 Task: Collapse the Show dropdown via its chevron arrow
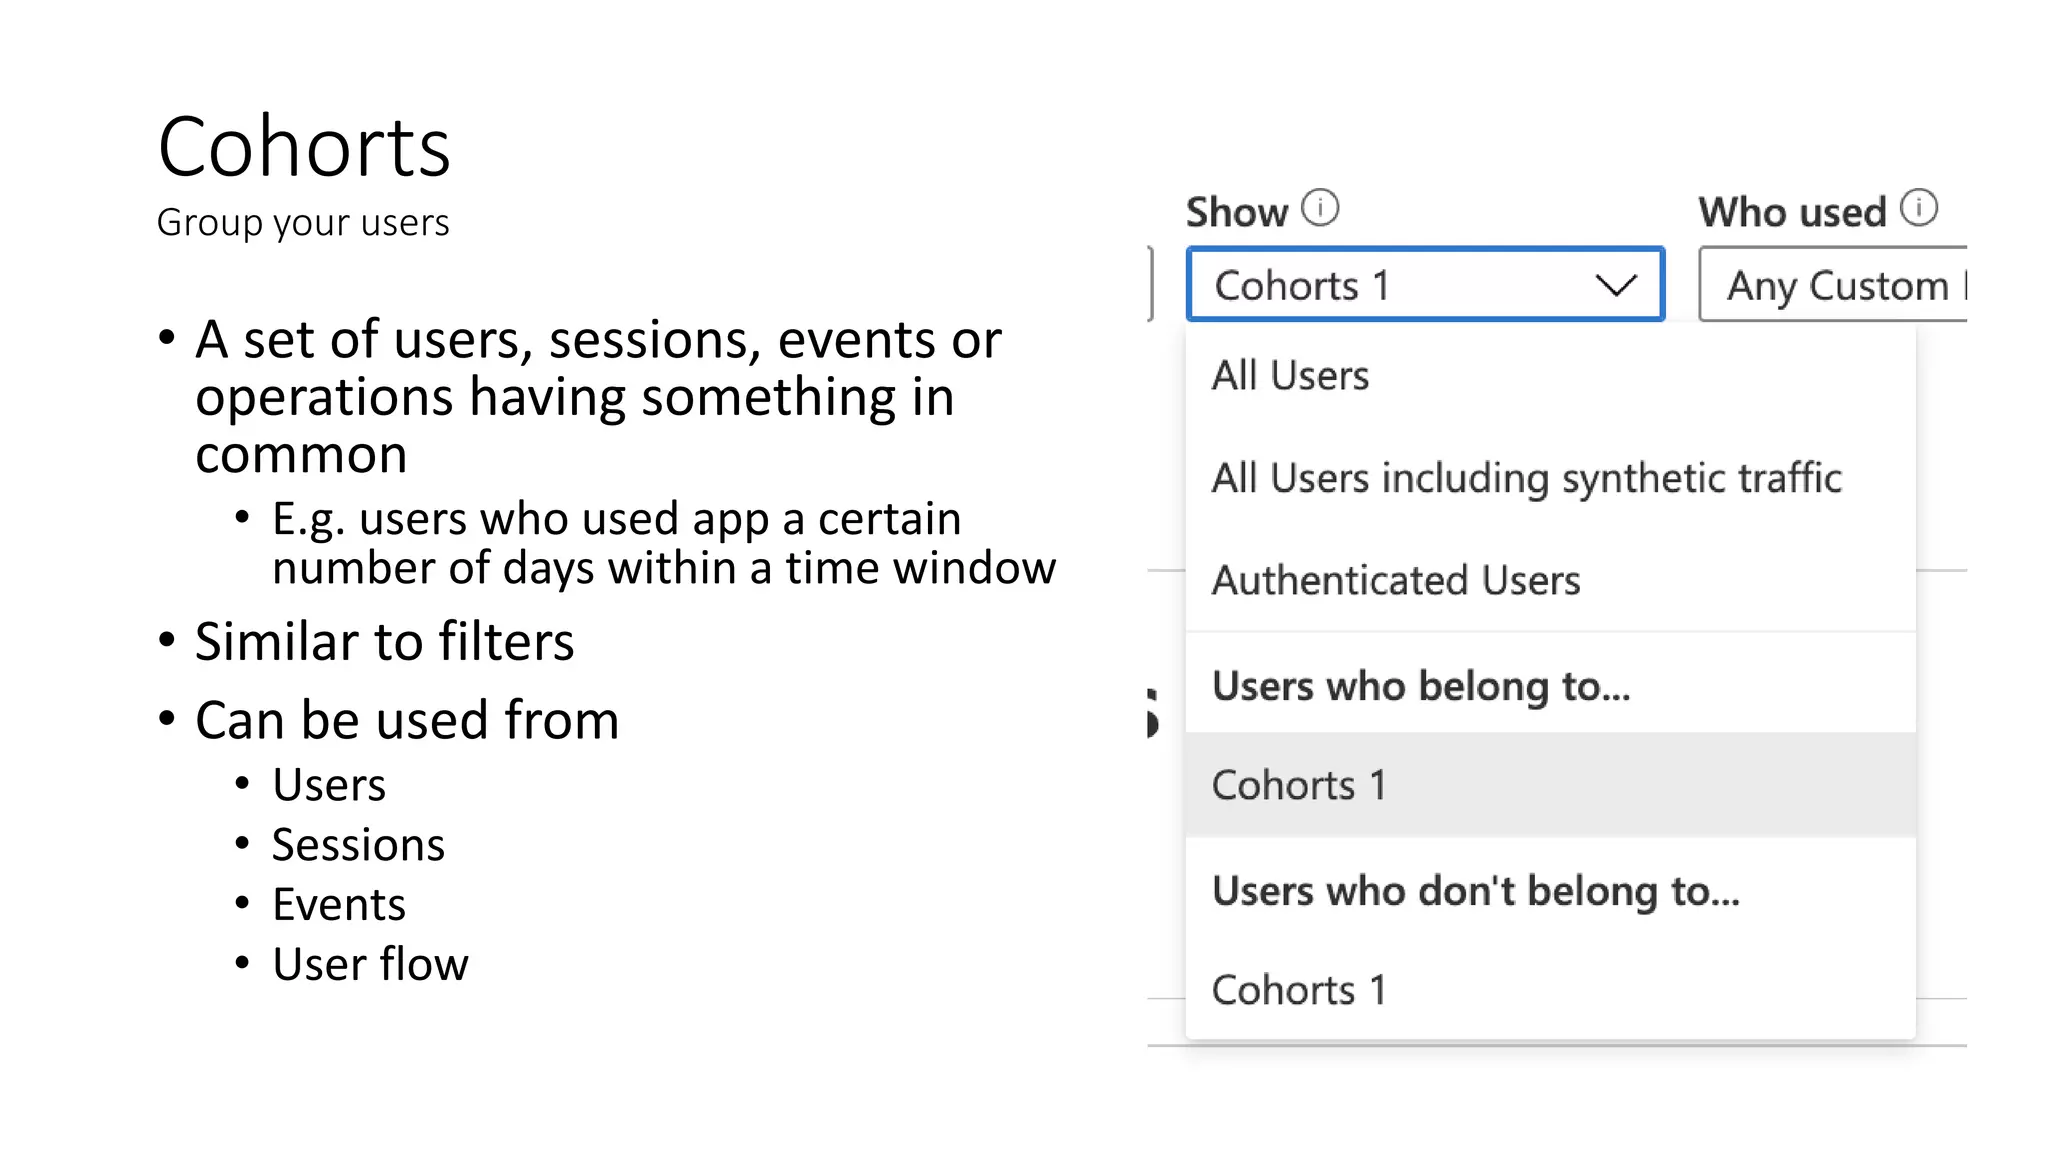click(x=1616, y=286)
